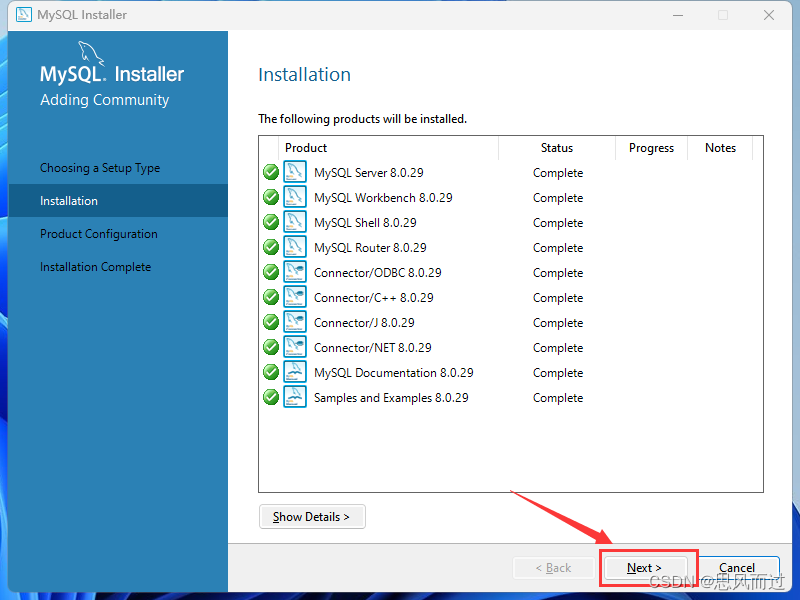Click Complete status for MySQL Documentation 8.0.29
The width and height of the screenshot is (800, 600).
558,373
